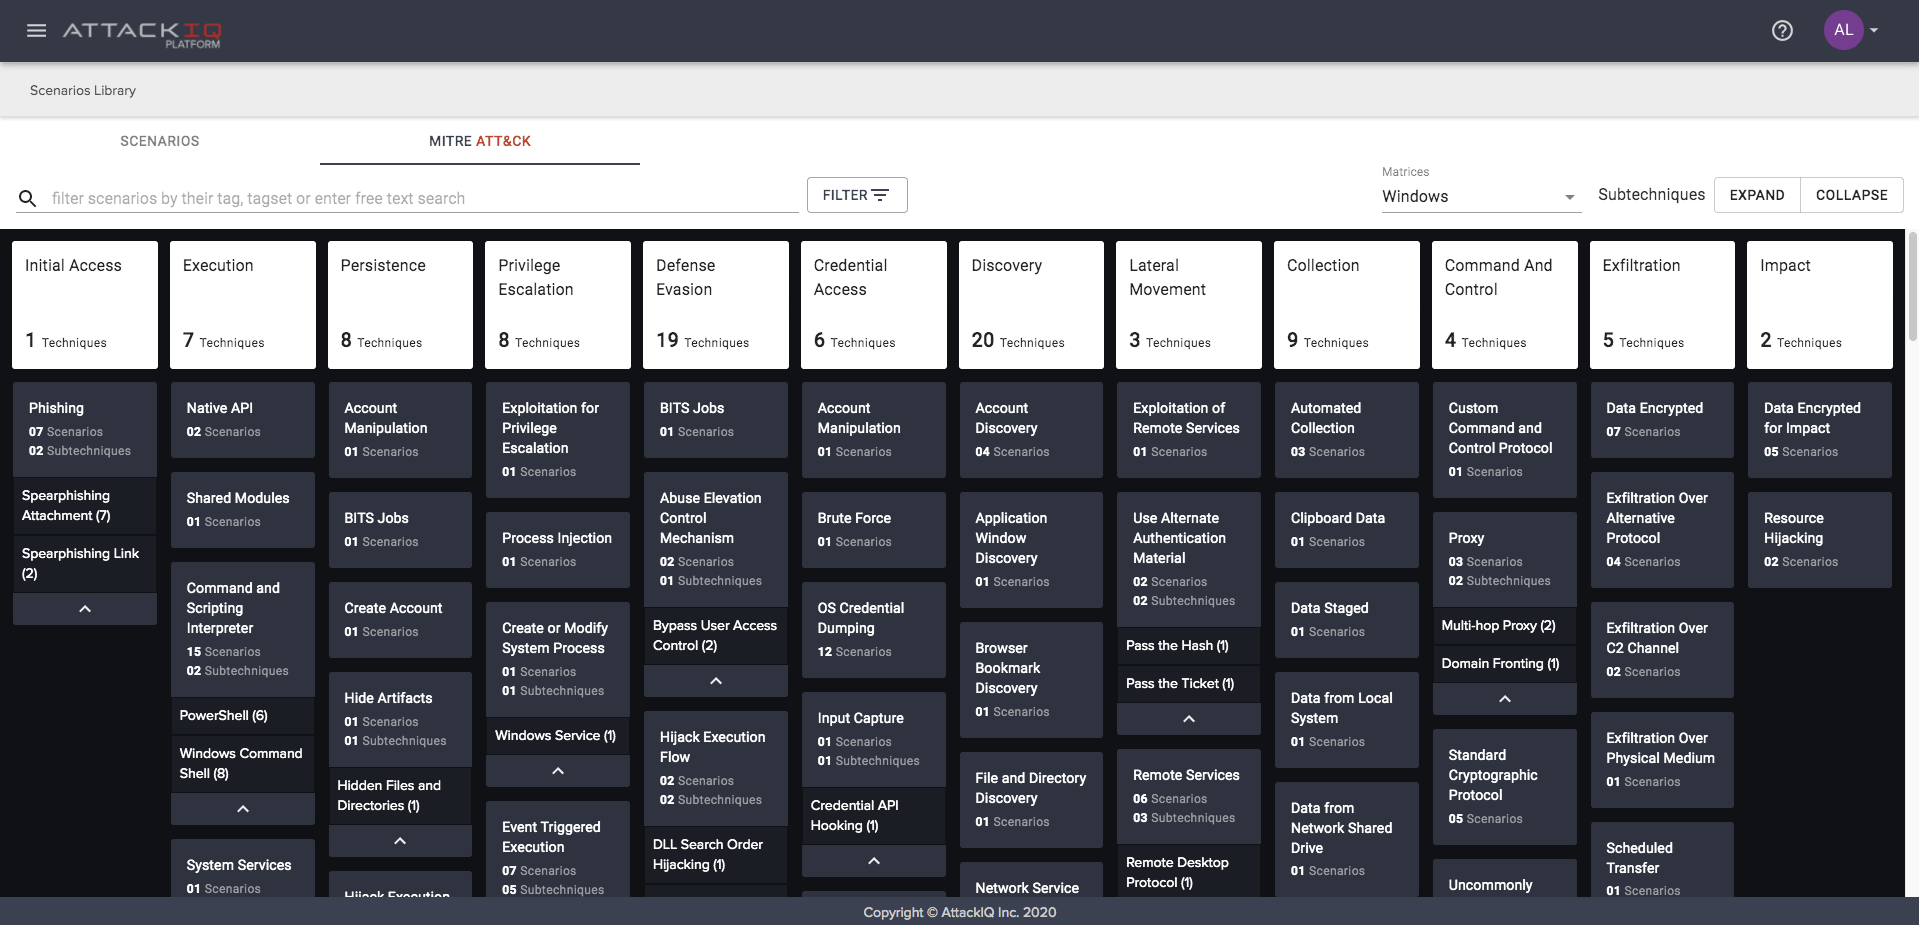Click the scenario search input field
This screenshot has width=1919, height=925.
point(400,198)
